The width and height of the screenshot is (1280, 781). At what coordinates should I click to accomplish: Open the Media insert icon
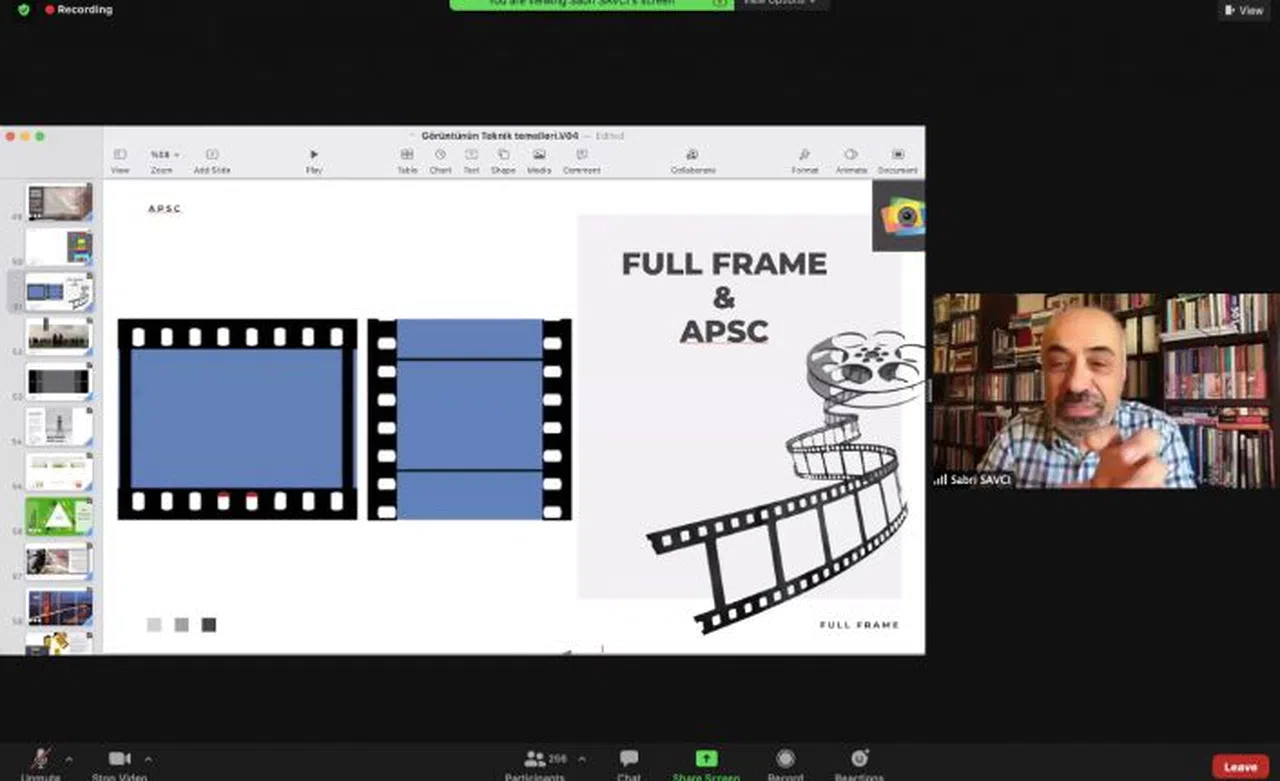(539, 156)
